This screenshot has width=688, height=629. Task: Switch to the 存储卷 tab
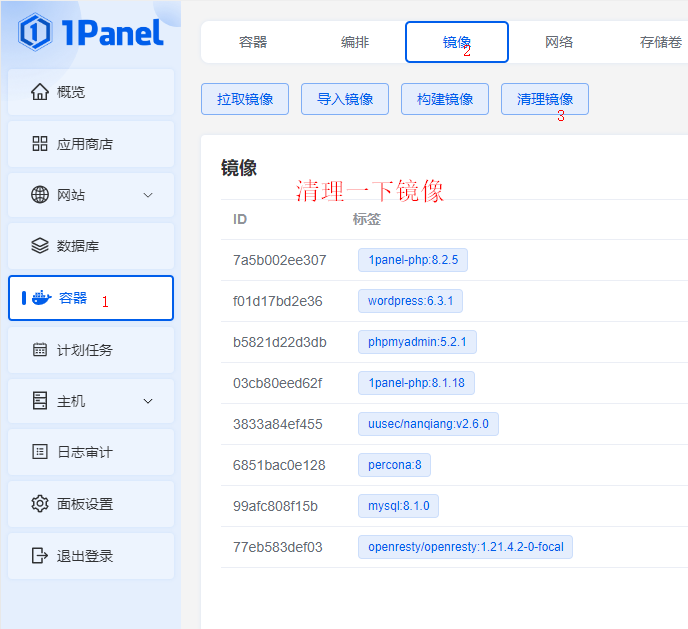pos(660,42)
